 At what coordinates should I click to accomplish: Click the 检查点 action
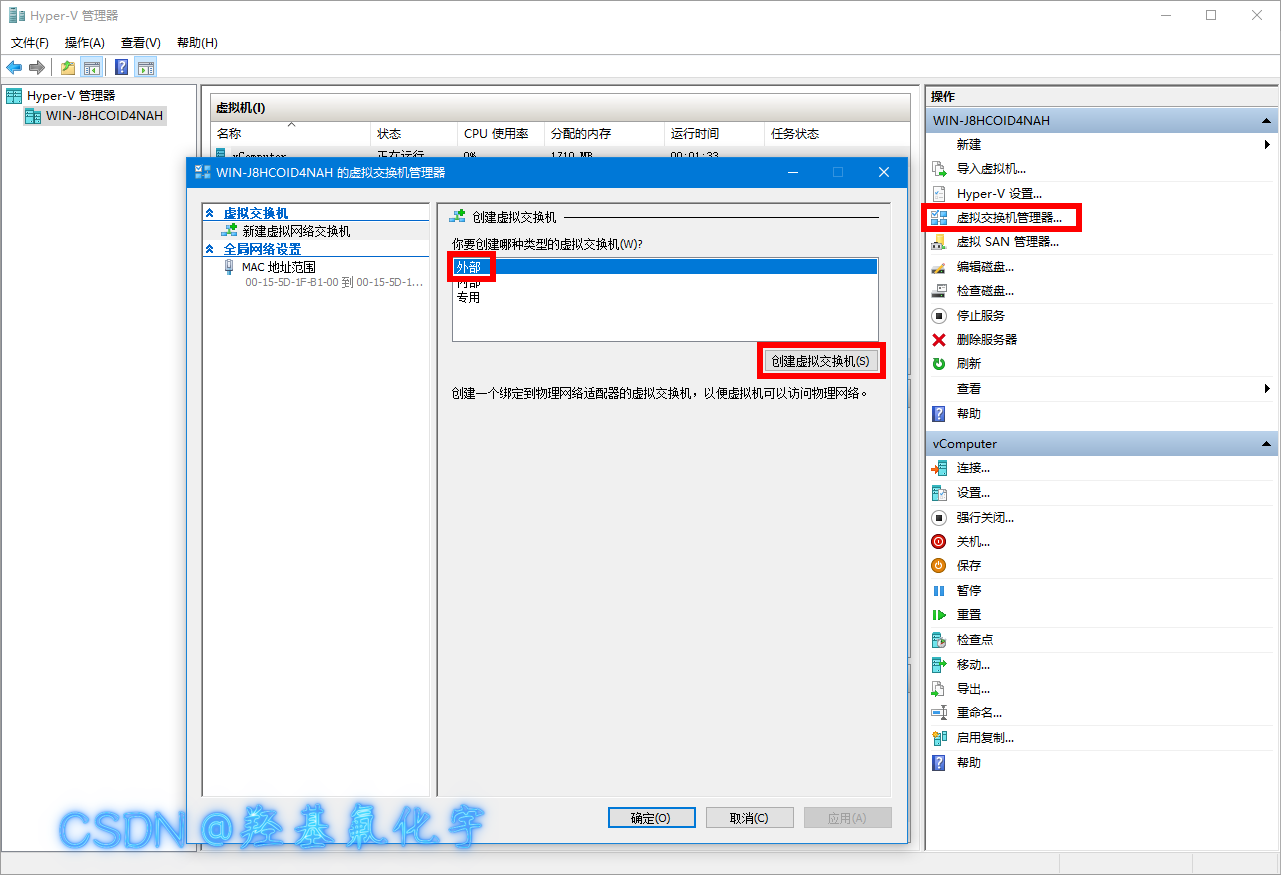click(x=974, y=640)
